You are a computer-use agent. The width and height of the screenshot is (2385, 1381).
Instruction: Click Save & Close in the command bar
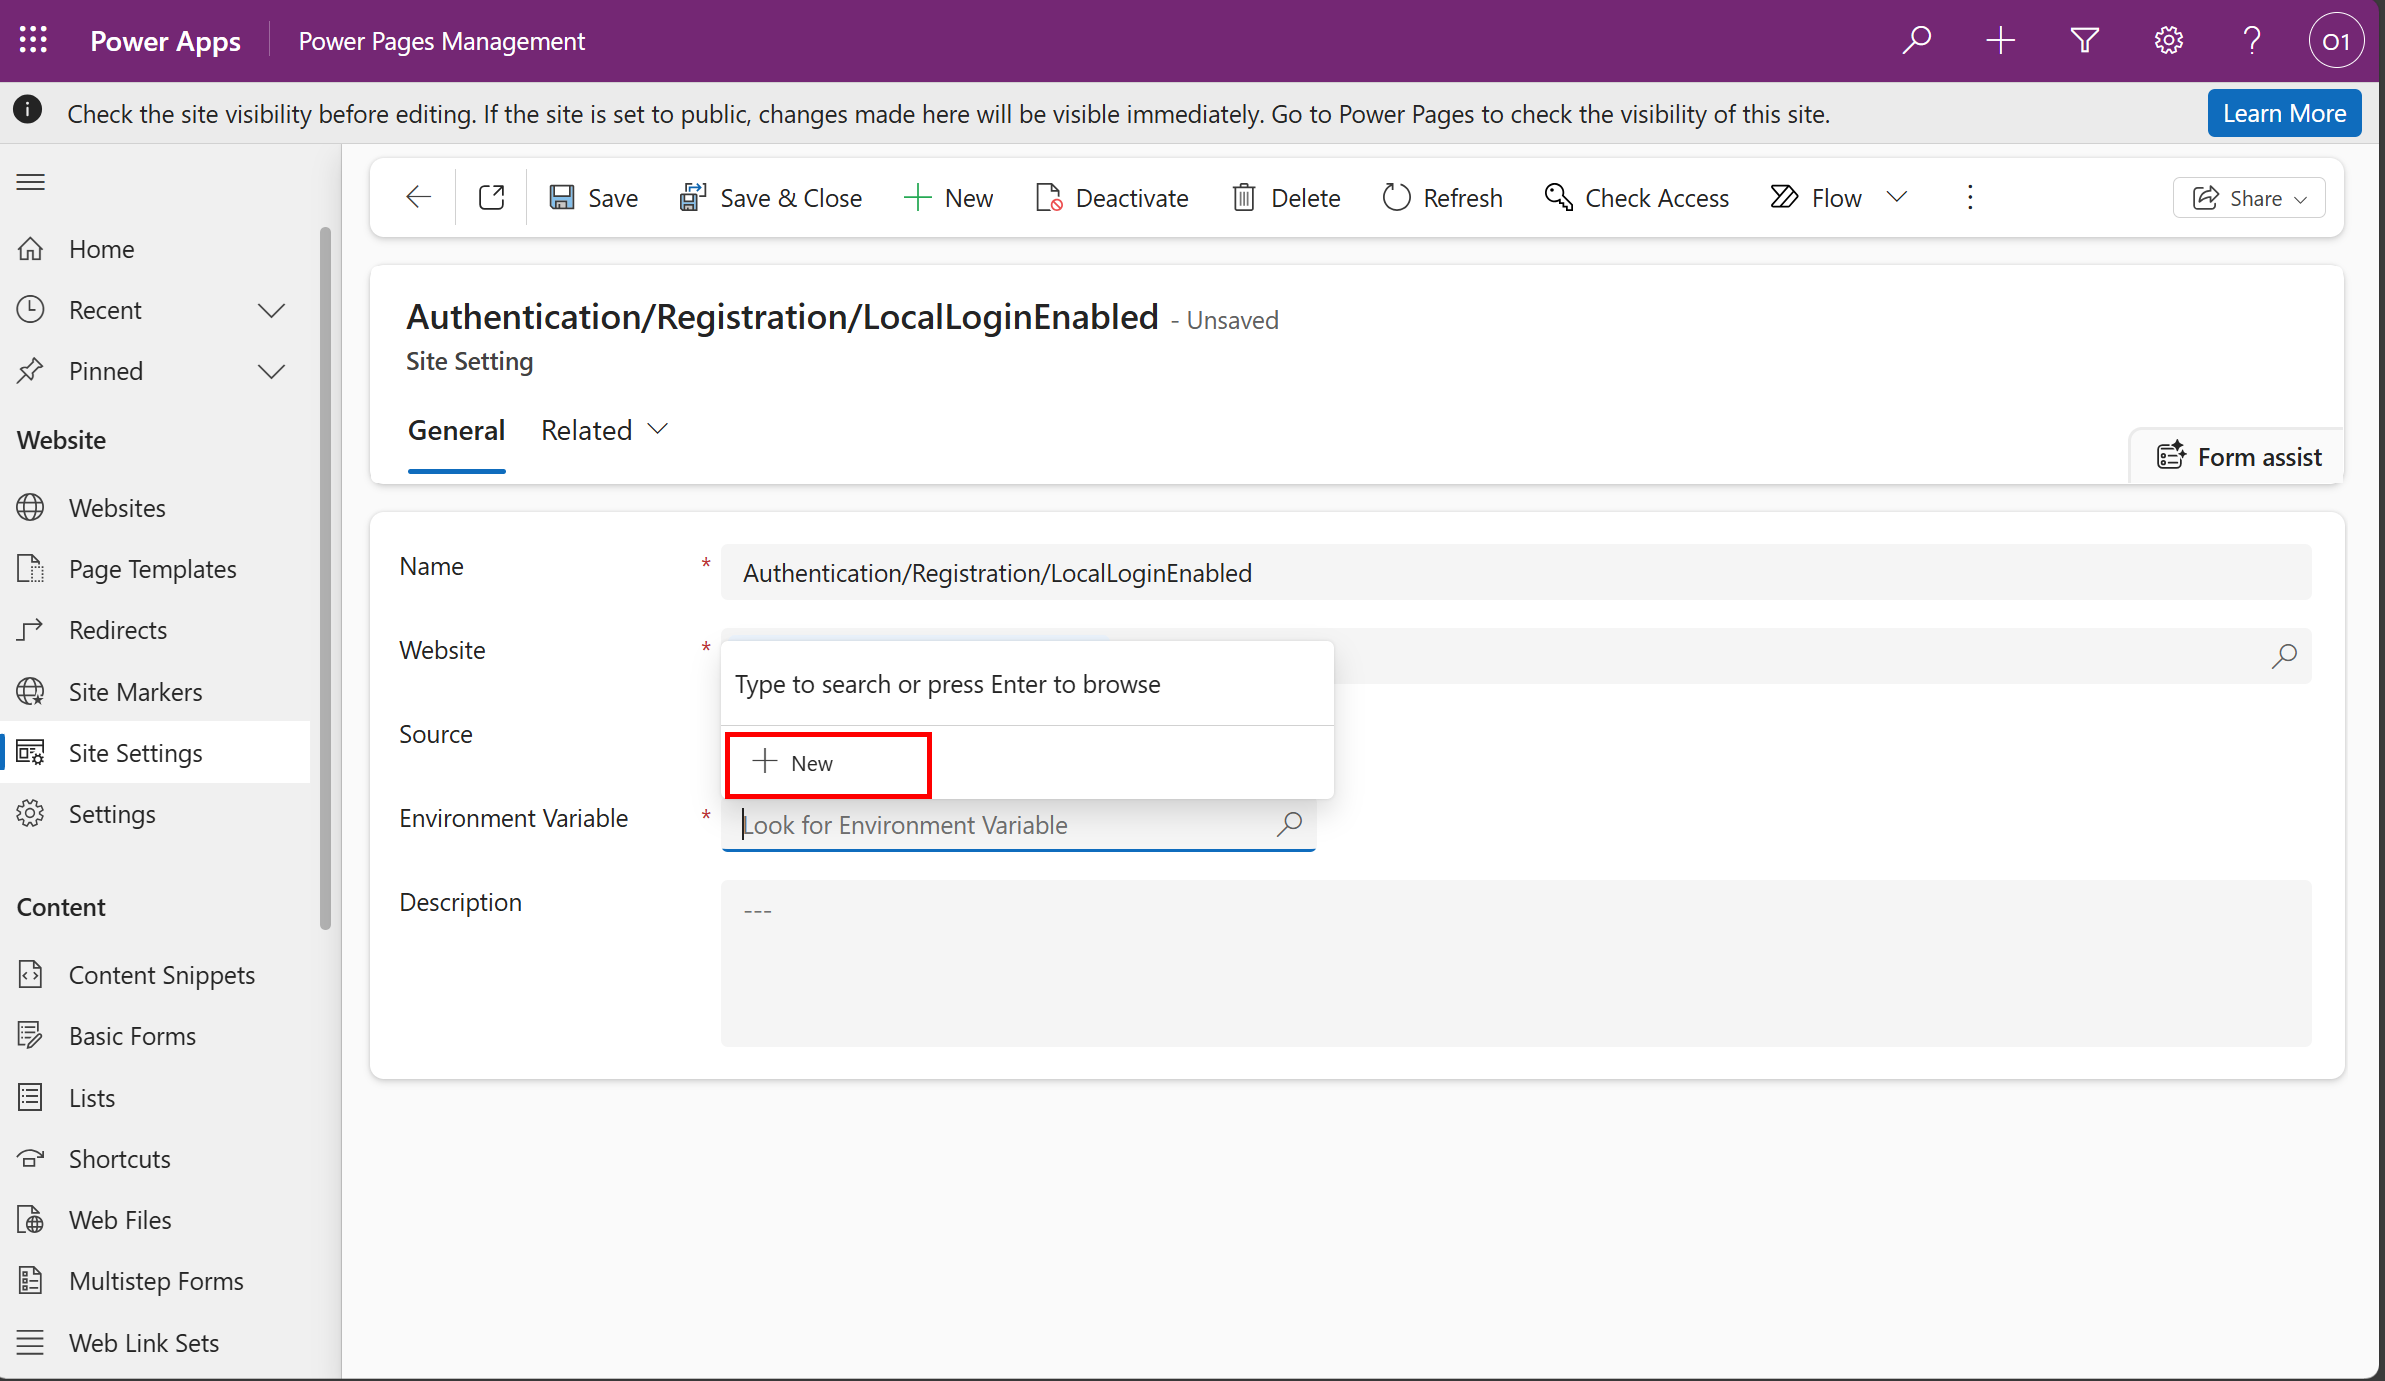(770, 197)
